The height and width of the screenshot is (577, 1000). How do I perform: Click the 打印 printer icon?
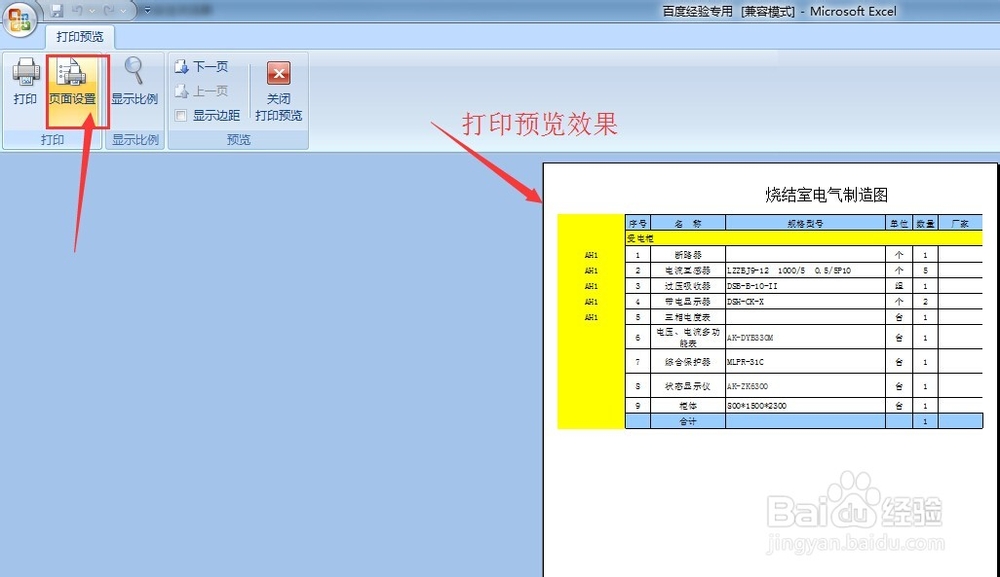[x=26, y=82]
